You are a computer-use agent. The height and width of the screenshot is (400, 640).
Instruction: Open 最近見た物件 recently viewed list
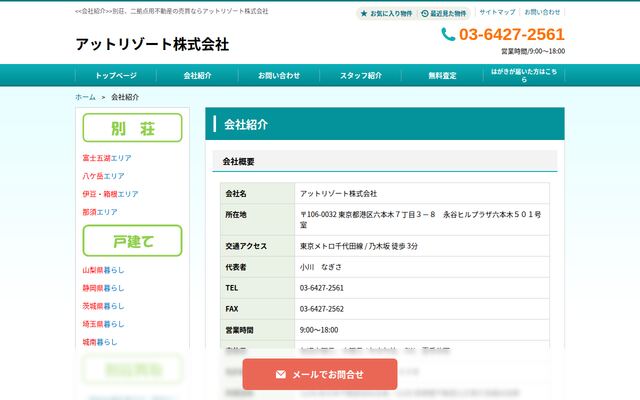444,13
